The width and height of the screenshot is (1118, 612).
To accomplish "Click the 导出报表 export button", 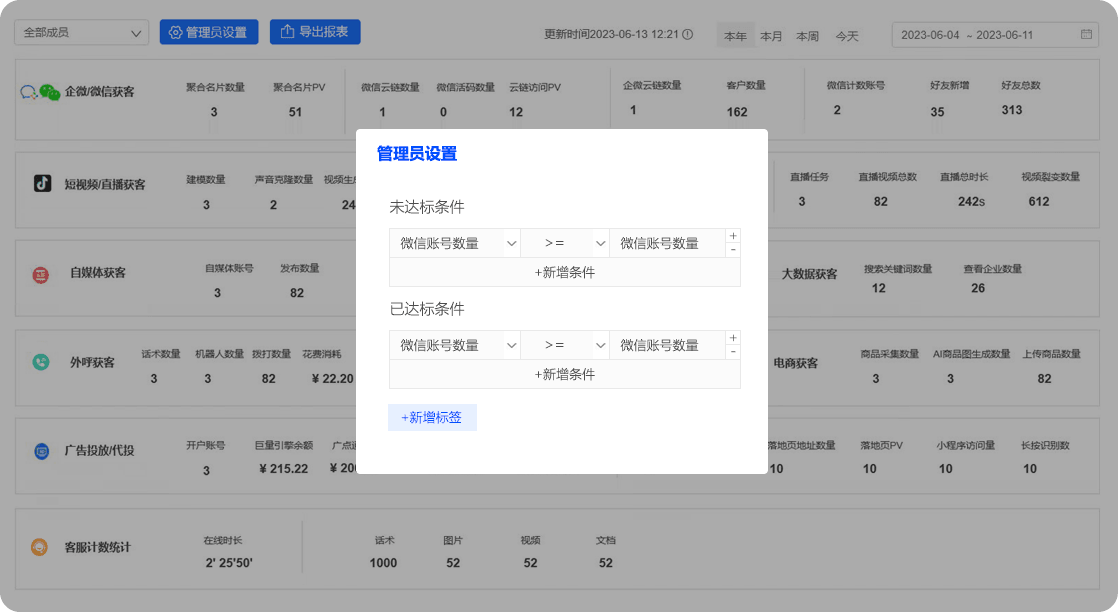I will [x=315, y=32].
